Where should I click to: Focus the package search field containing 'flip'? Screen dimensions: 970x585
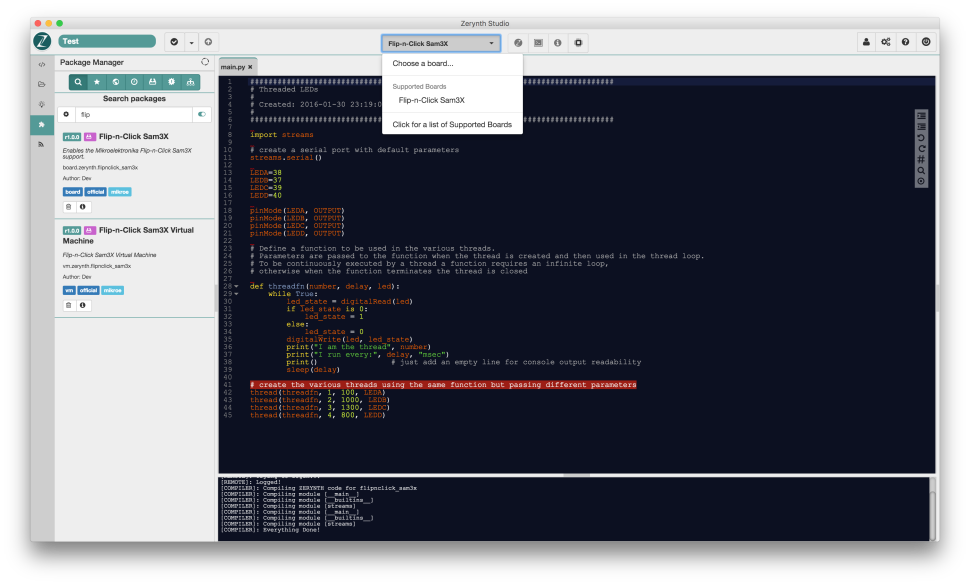134,114
